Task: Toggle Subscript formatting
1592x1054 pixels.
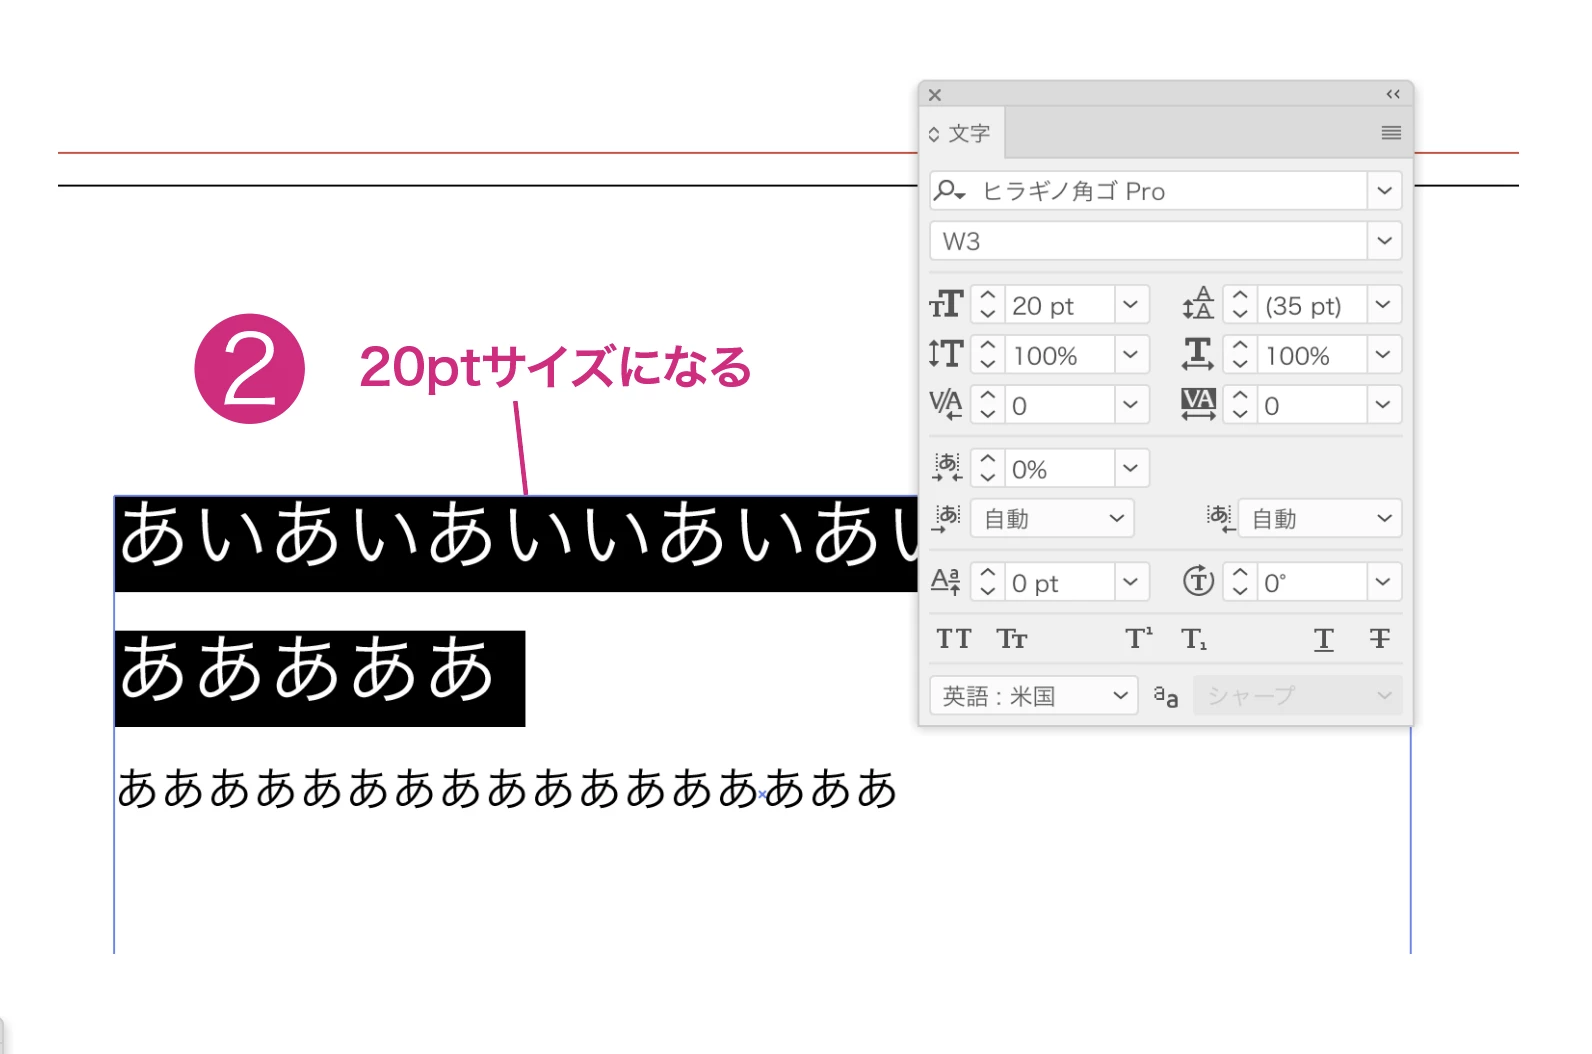Action: pyautogui.click(x=1194, y=639)
